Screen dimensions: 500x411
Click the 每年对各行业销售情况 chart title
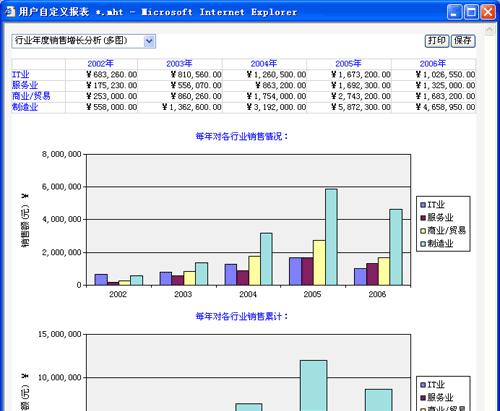[242, 136]
